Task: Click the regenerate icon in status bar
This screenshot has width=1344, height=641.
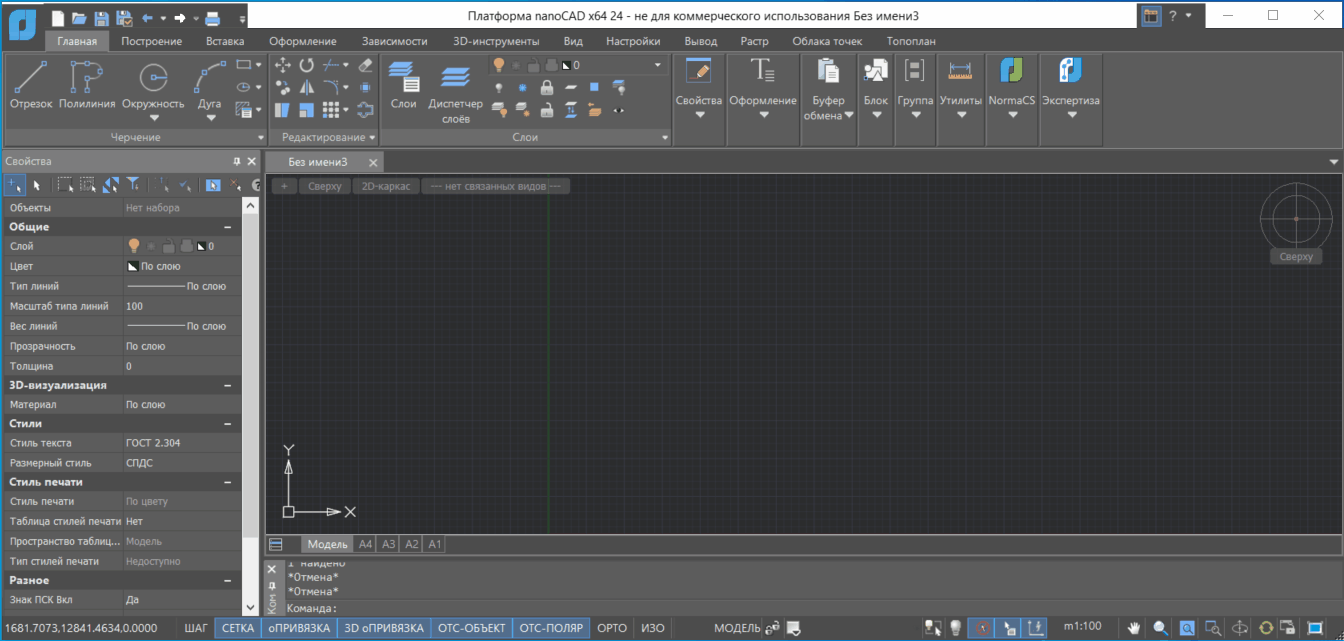Action: (1266, 628)
